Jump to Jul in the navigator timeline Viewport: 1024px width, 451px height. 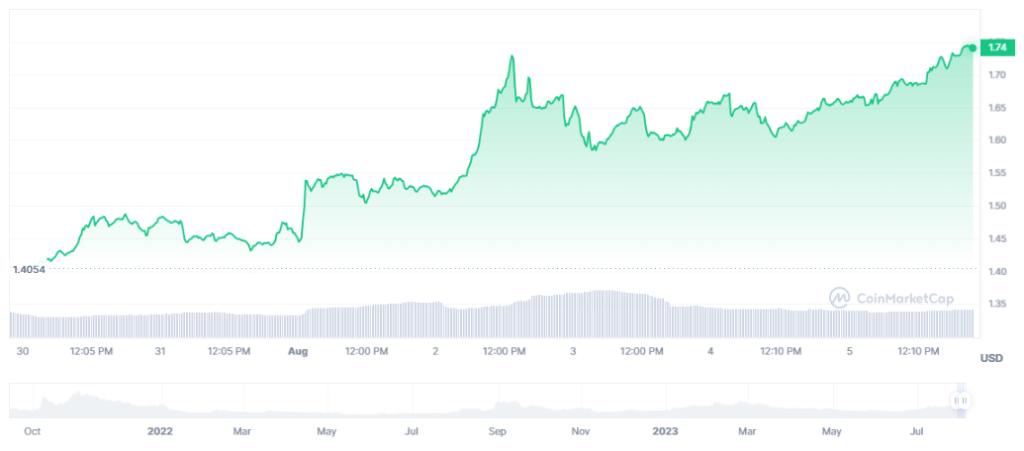pyautogui.click(x=915, y=432)
